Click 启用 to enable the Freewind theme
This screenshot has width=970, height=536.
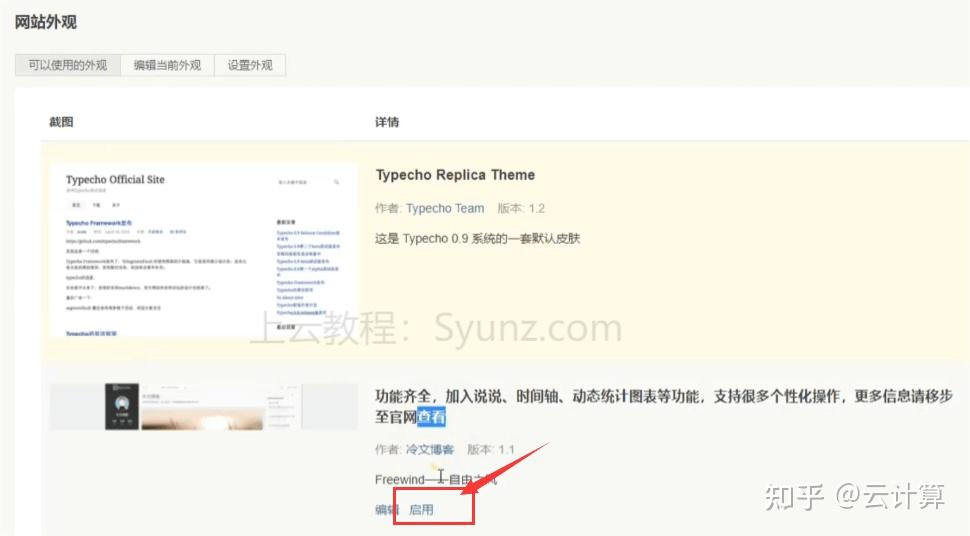point(421,509)
